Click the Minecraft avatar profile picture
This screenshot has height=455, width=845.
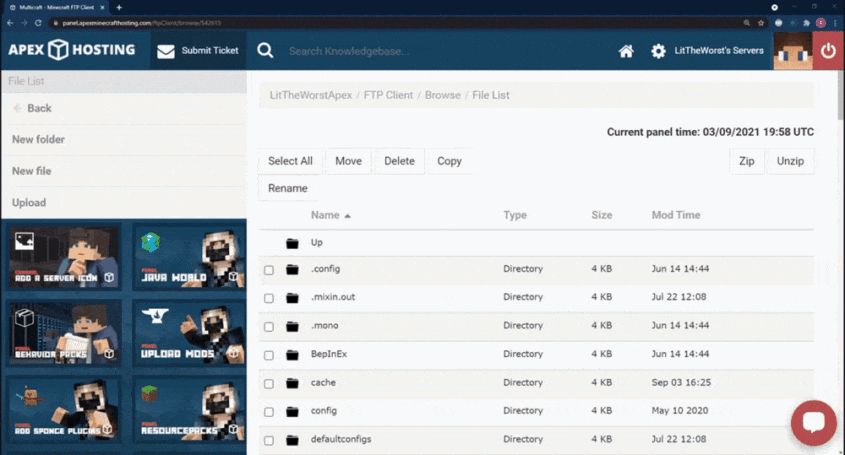793,51
